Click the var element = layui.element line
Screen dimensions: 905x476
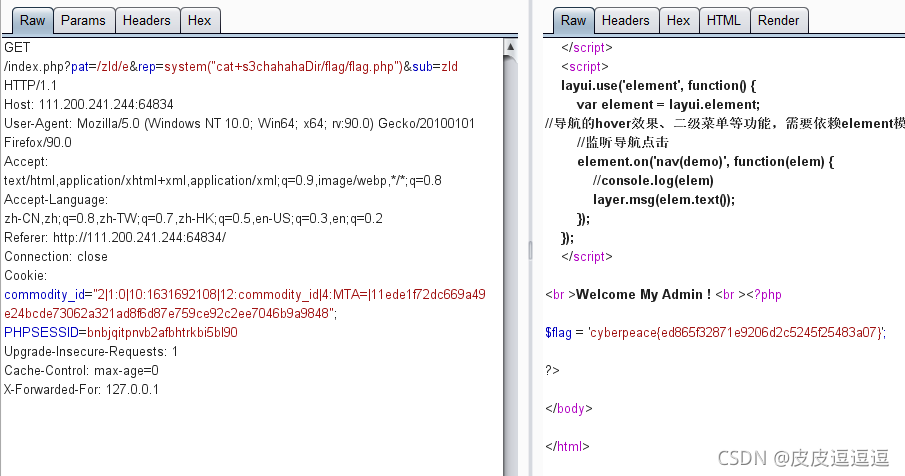coord(668,104)
